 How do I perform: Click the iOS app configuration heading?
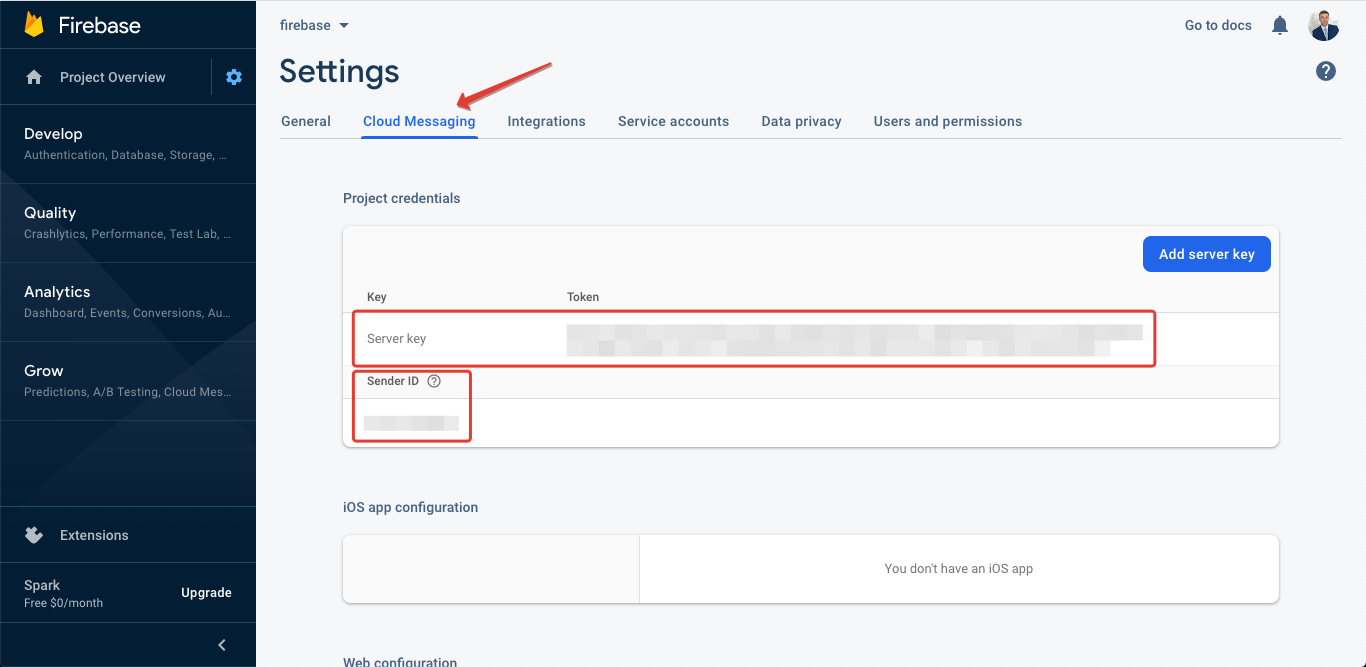[x=411, y=507]
